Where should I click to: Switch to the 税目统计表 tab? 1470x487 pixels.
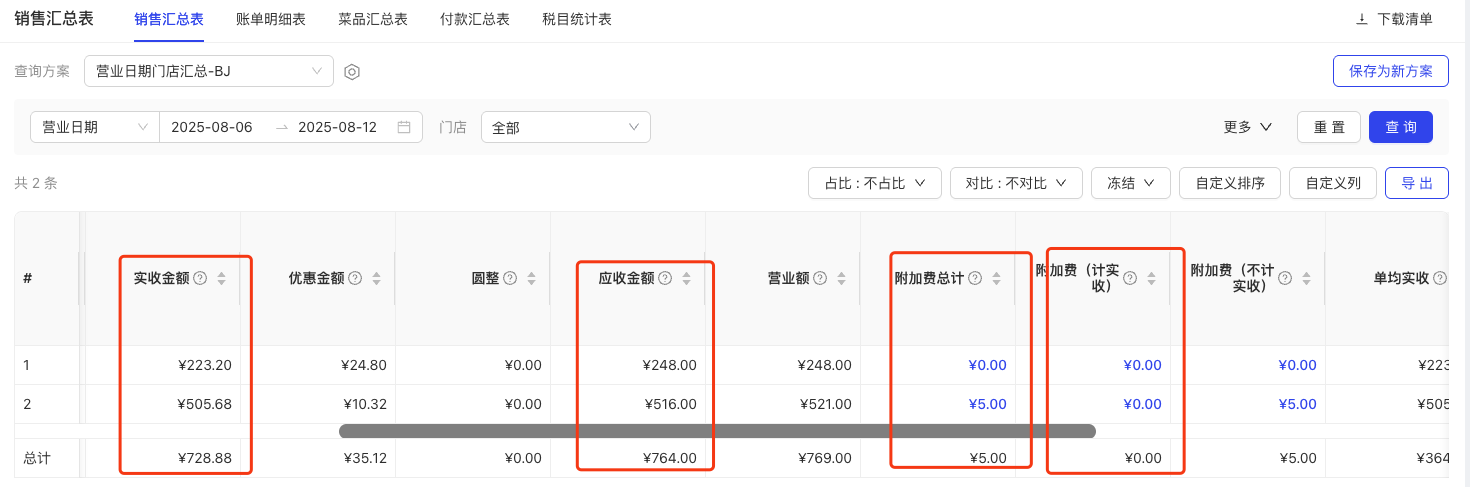tap(577, 19)
